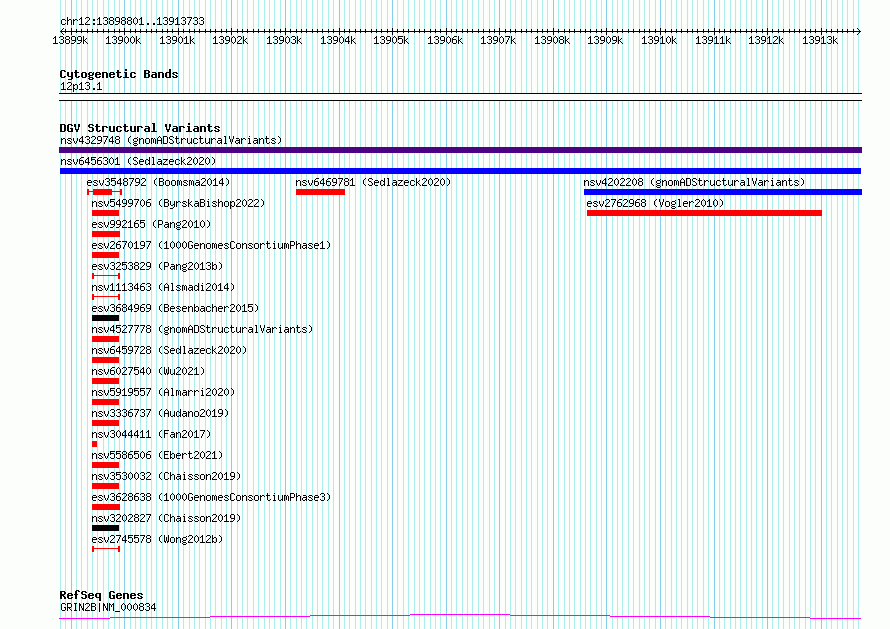Open nsv3044411 (Fan2017) label
The height and width of the screenshot is (629, 890).
tap(151, 434)
